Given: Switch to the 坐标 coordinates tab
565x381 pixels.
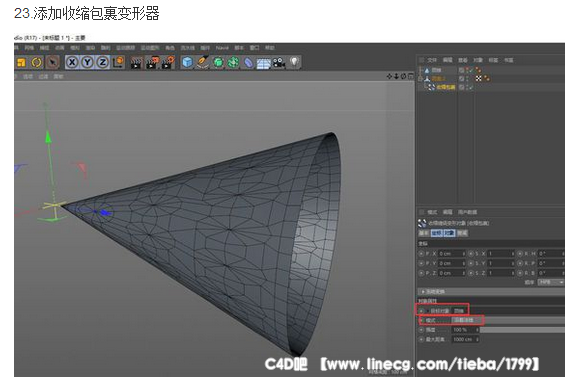Looking at the screenshot, I should pyautogui.click(x=437, y=233).
